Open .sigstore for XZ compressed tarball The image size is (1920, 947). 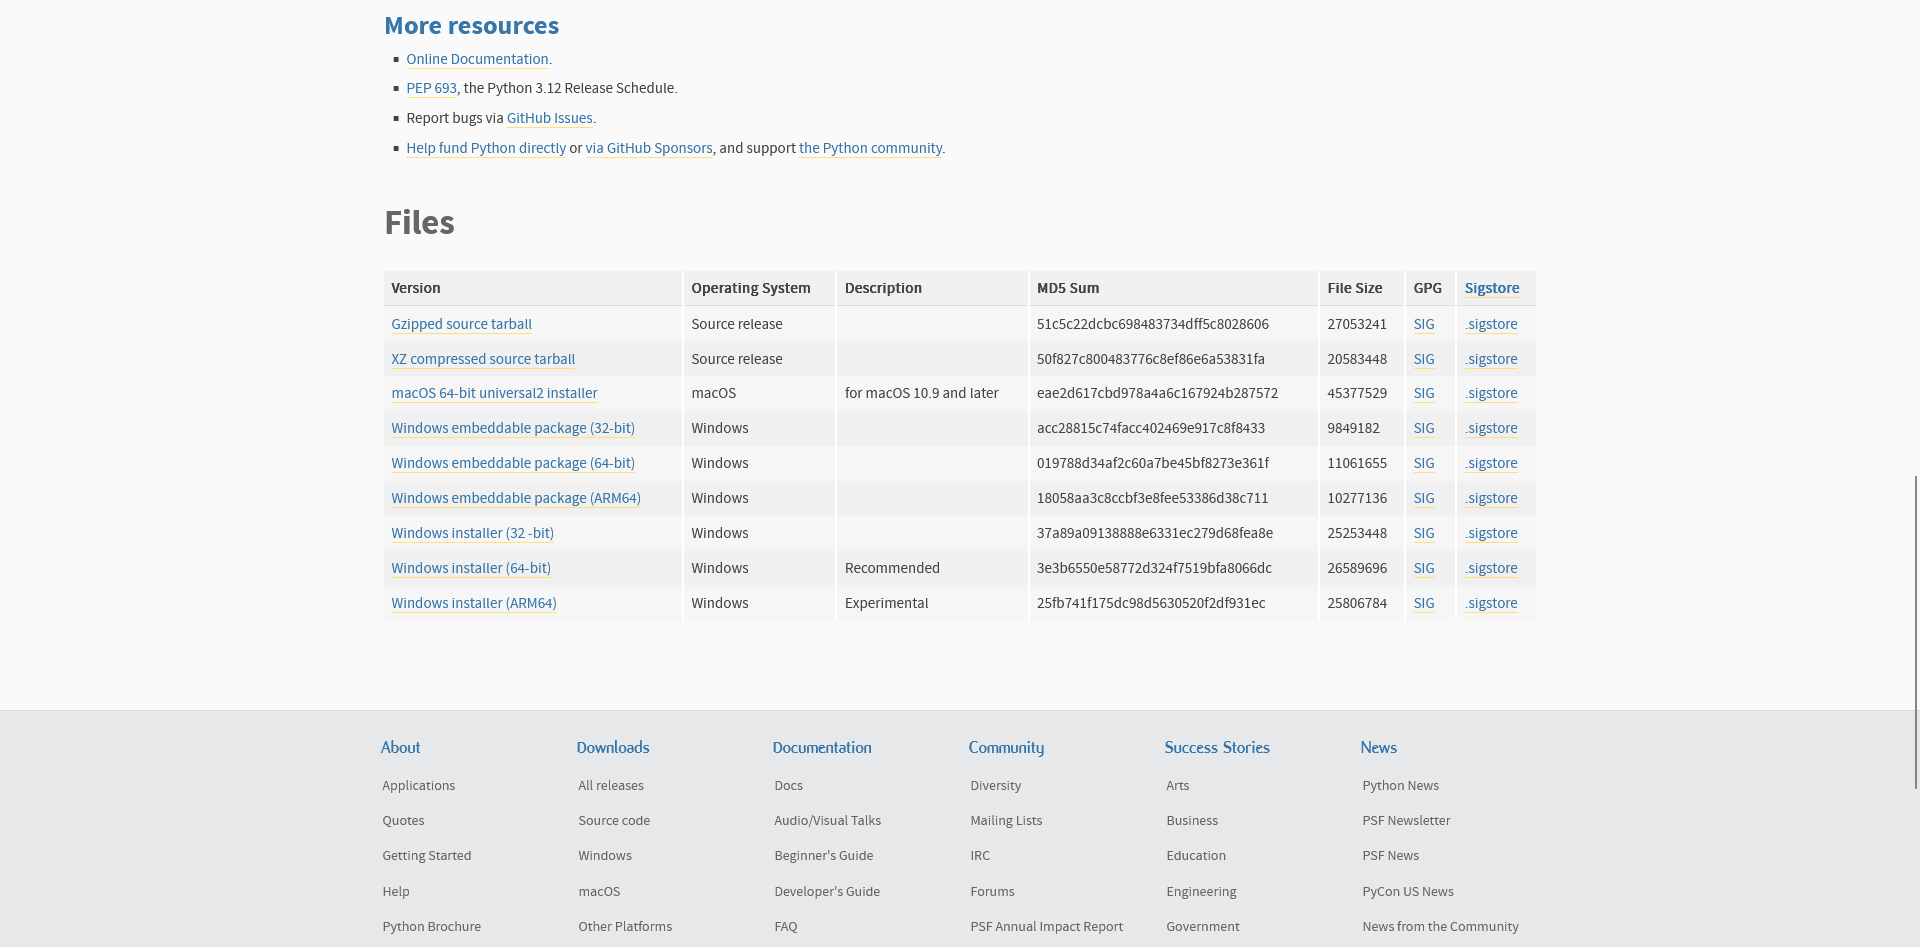[1491, 359]
